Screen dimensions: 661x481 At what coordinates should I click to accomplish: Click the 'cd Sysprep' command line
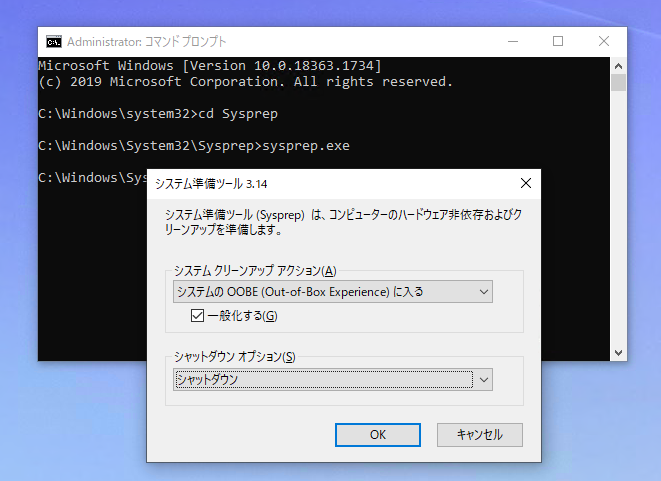coord(158,114)
